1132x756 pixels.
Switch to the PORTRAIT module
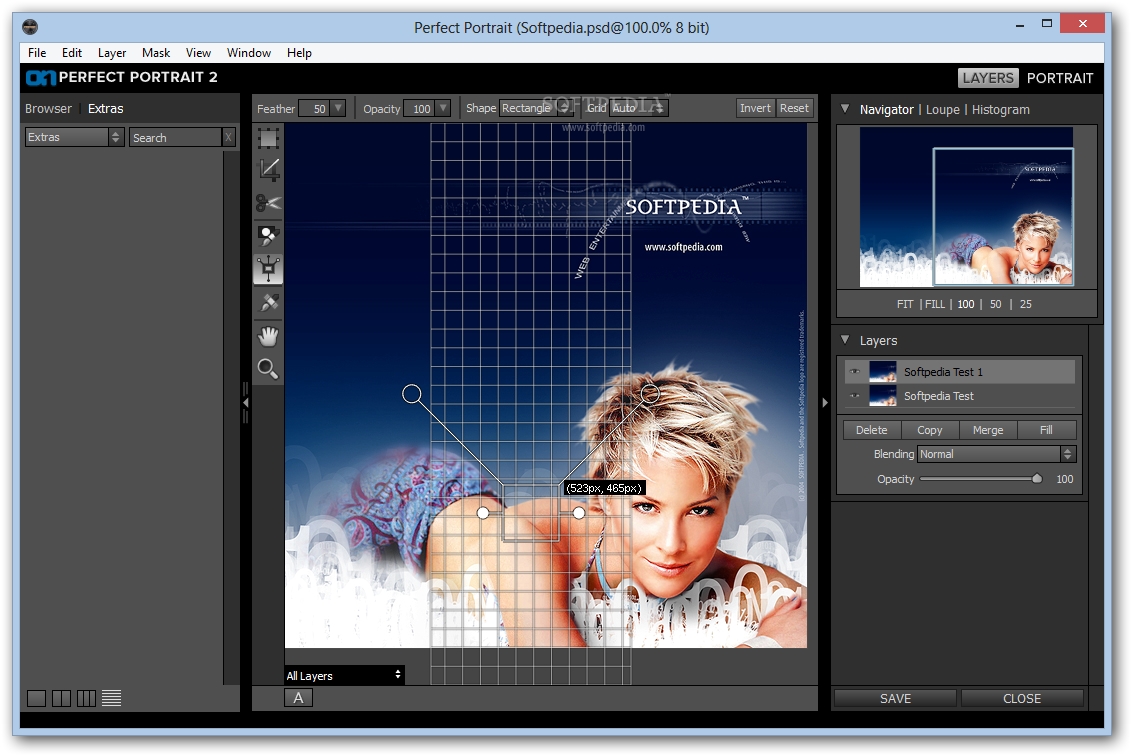(1060, 78)
